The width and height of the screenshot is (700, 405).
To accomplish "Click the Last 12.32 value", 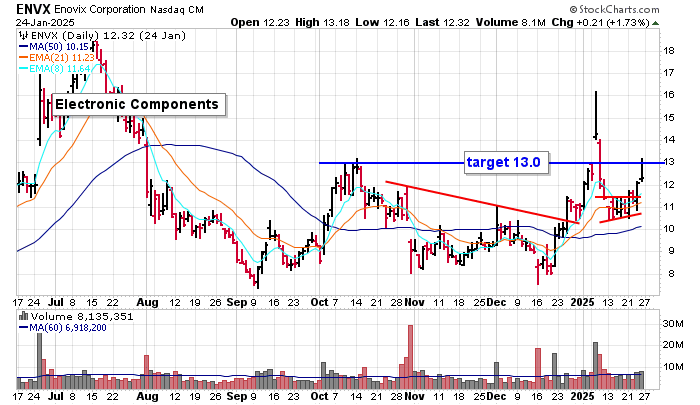I will [x=442, y=22].
